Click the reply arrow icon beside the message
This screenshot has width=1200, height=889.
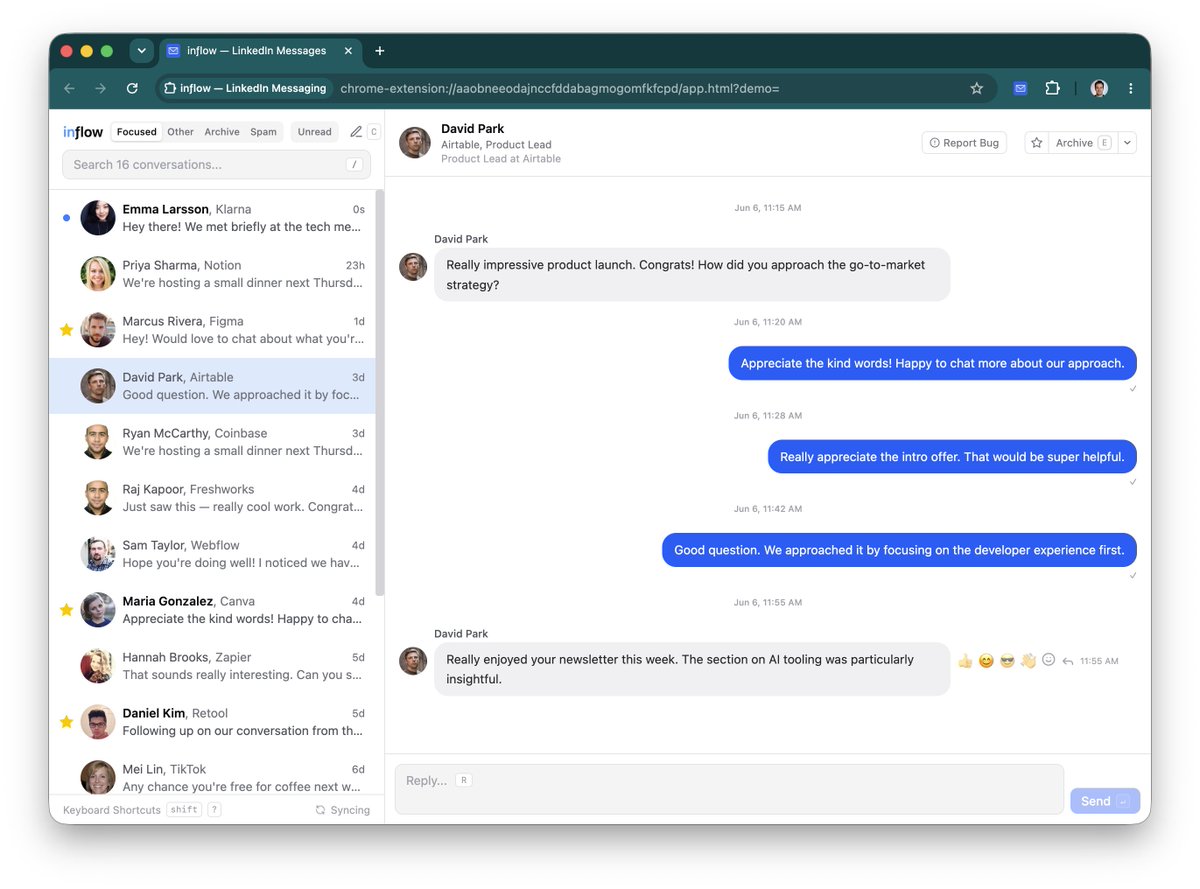pos(1068,661)
